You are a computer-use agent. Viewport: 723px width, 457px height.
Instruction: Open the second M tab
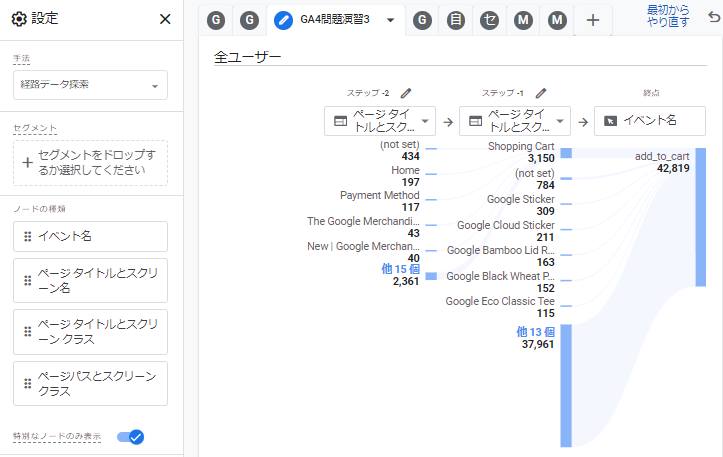557,20
